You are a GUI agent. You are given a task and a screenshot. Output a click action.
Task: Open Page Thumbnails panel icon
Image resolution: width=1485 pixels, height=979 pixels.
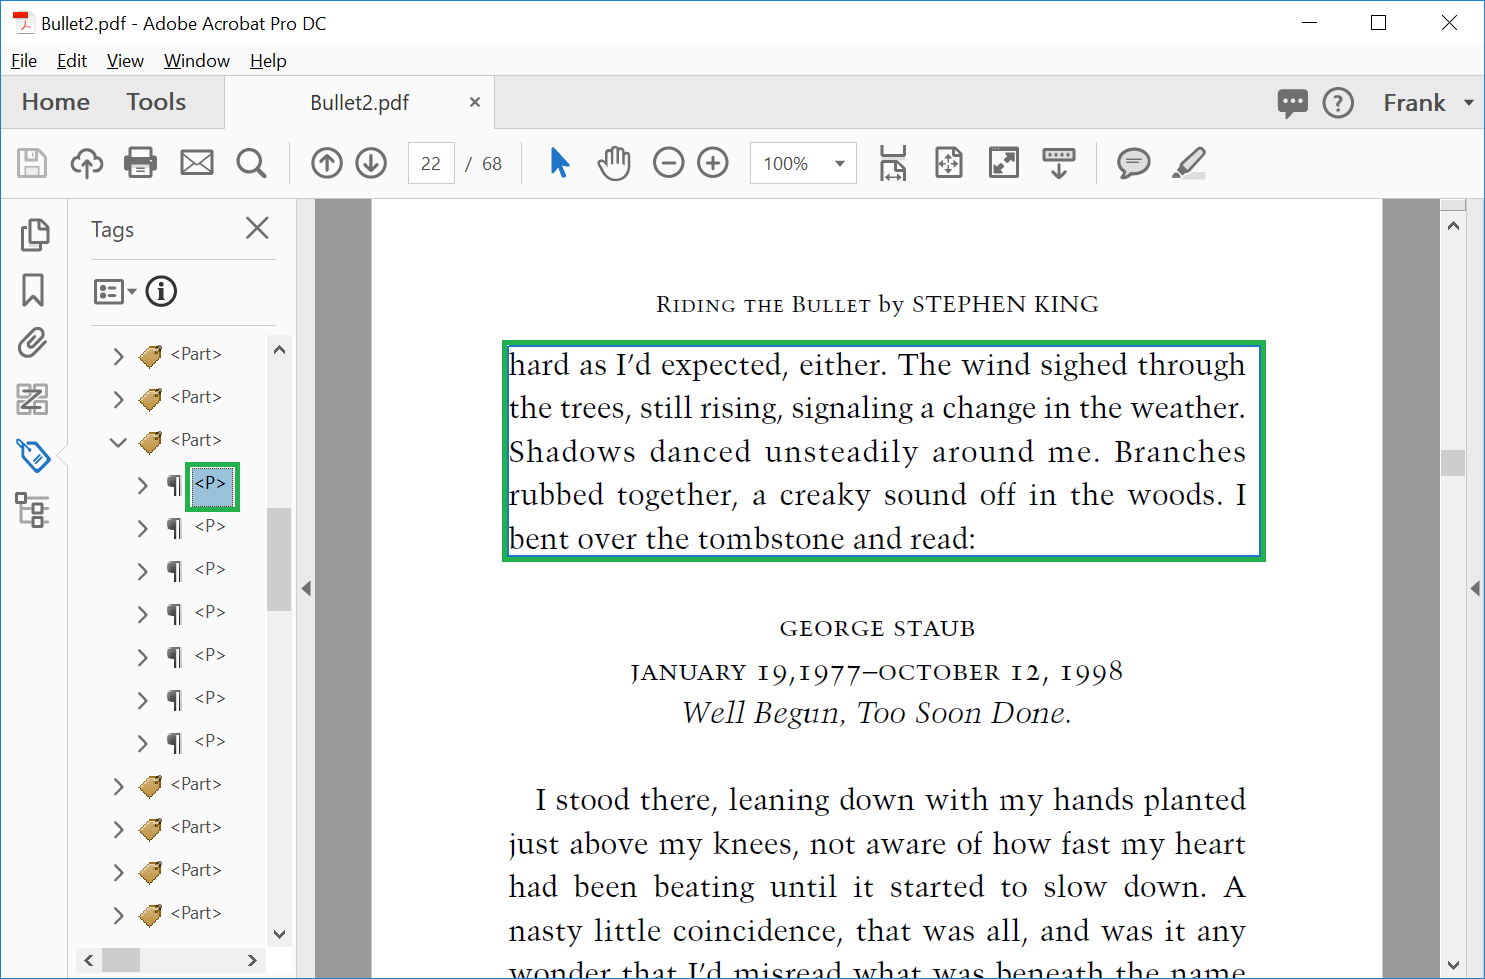point(34,235)
